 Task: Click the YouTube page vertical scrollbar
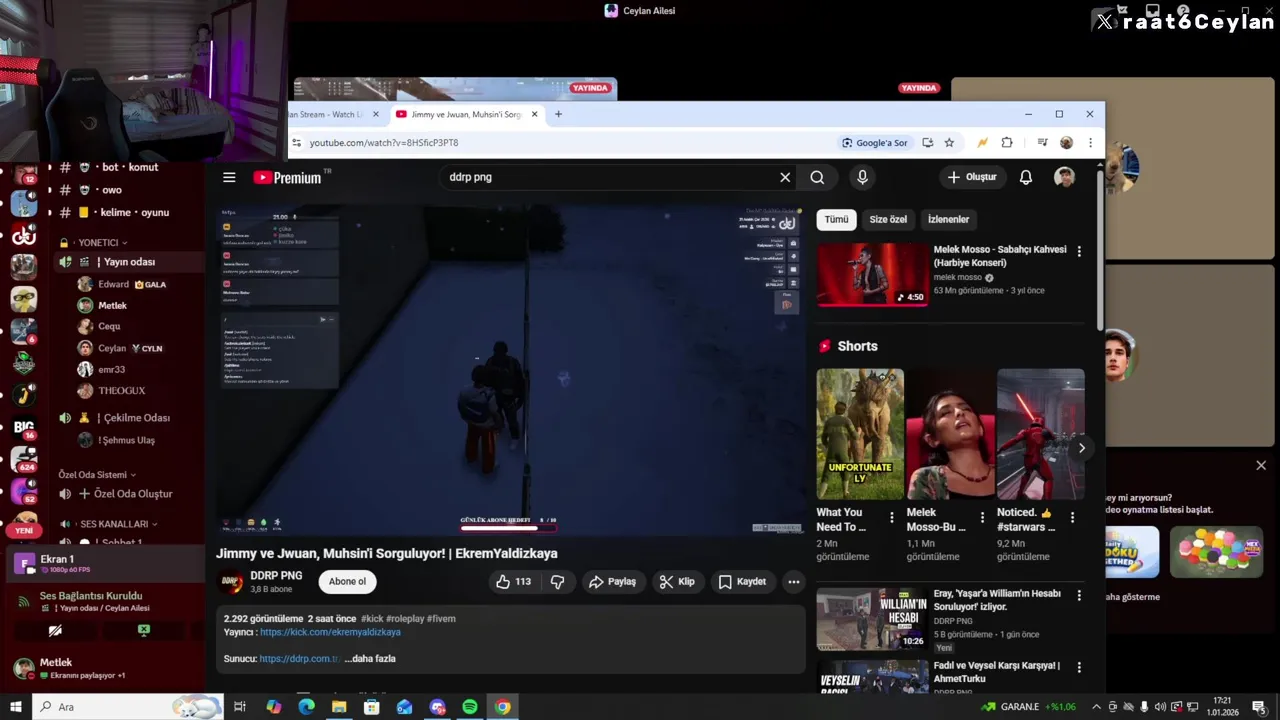pos(1100,253)
